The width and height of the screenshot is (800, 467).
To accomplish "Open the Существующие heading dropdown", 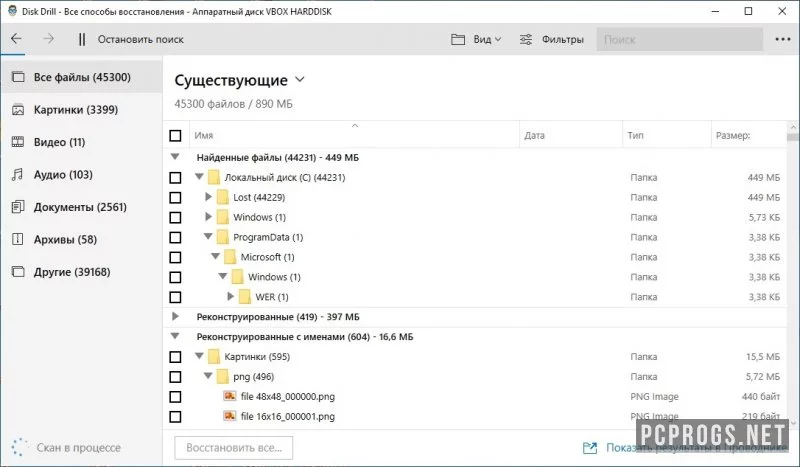I will coord(300,80).
